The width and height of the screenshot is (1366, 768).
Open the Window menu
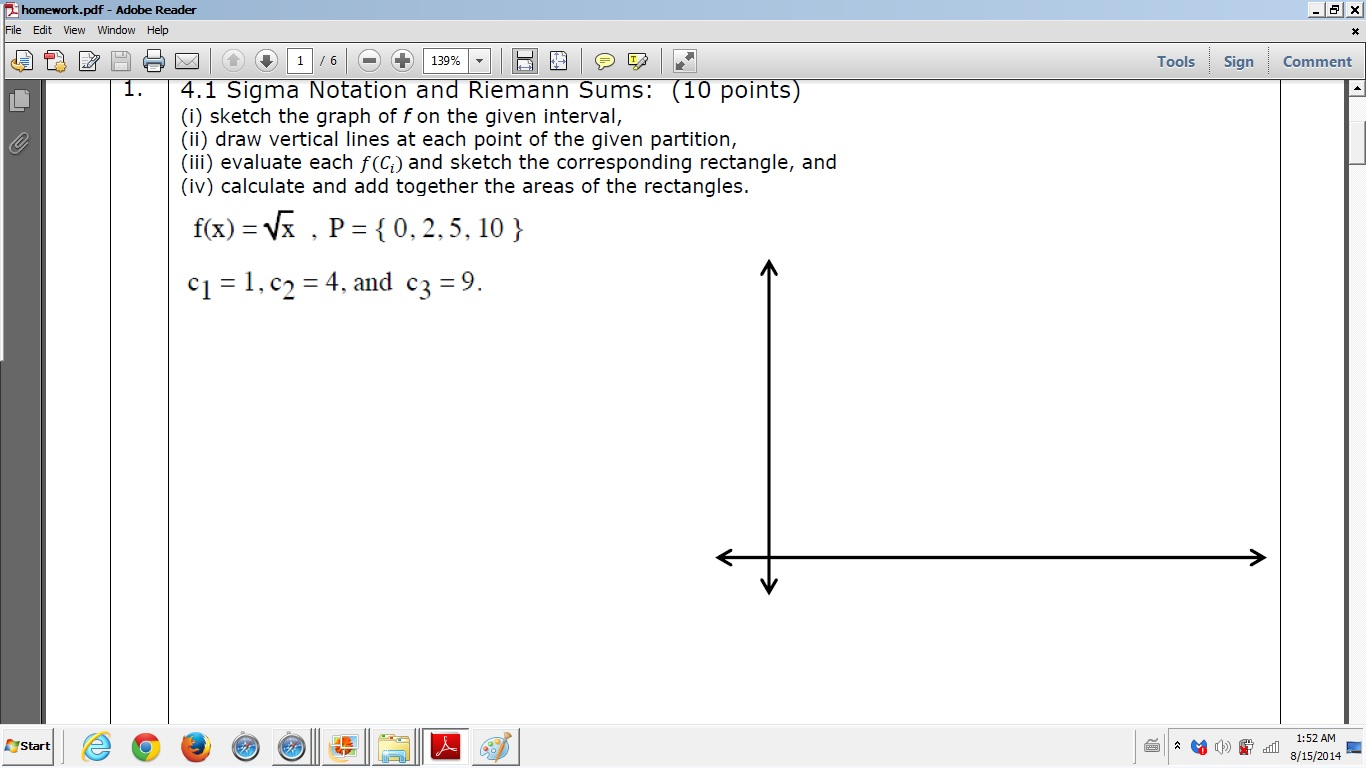tap(116, 30)
